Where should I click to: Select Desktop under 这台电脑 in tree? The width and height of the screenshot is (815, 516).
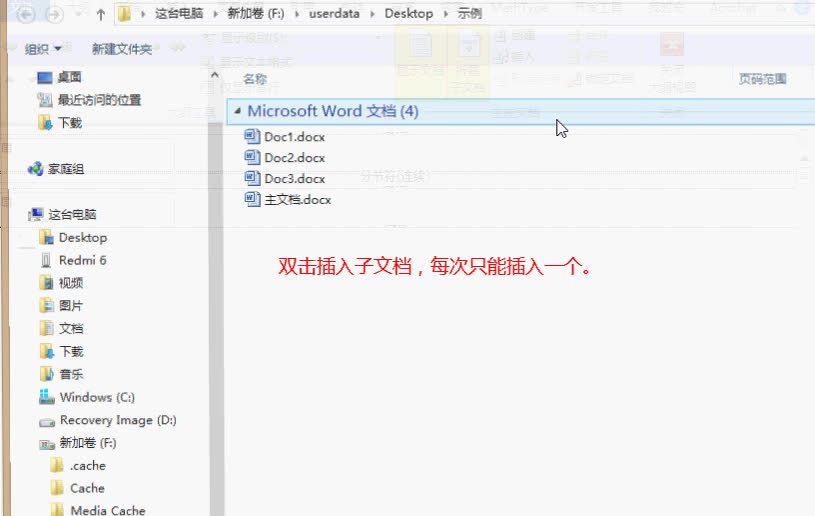click(83, 237)
